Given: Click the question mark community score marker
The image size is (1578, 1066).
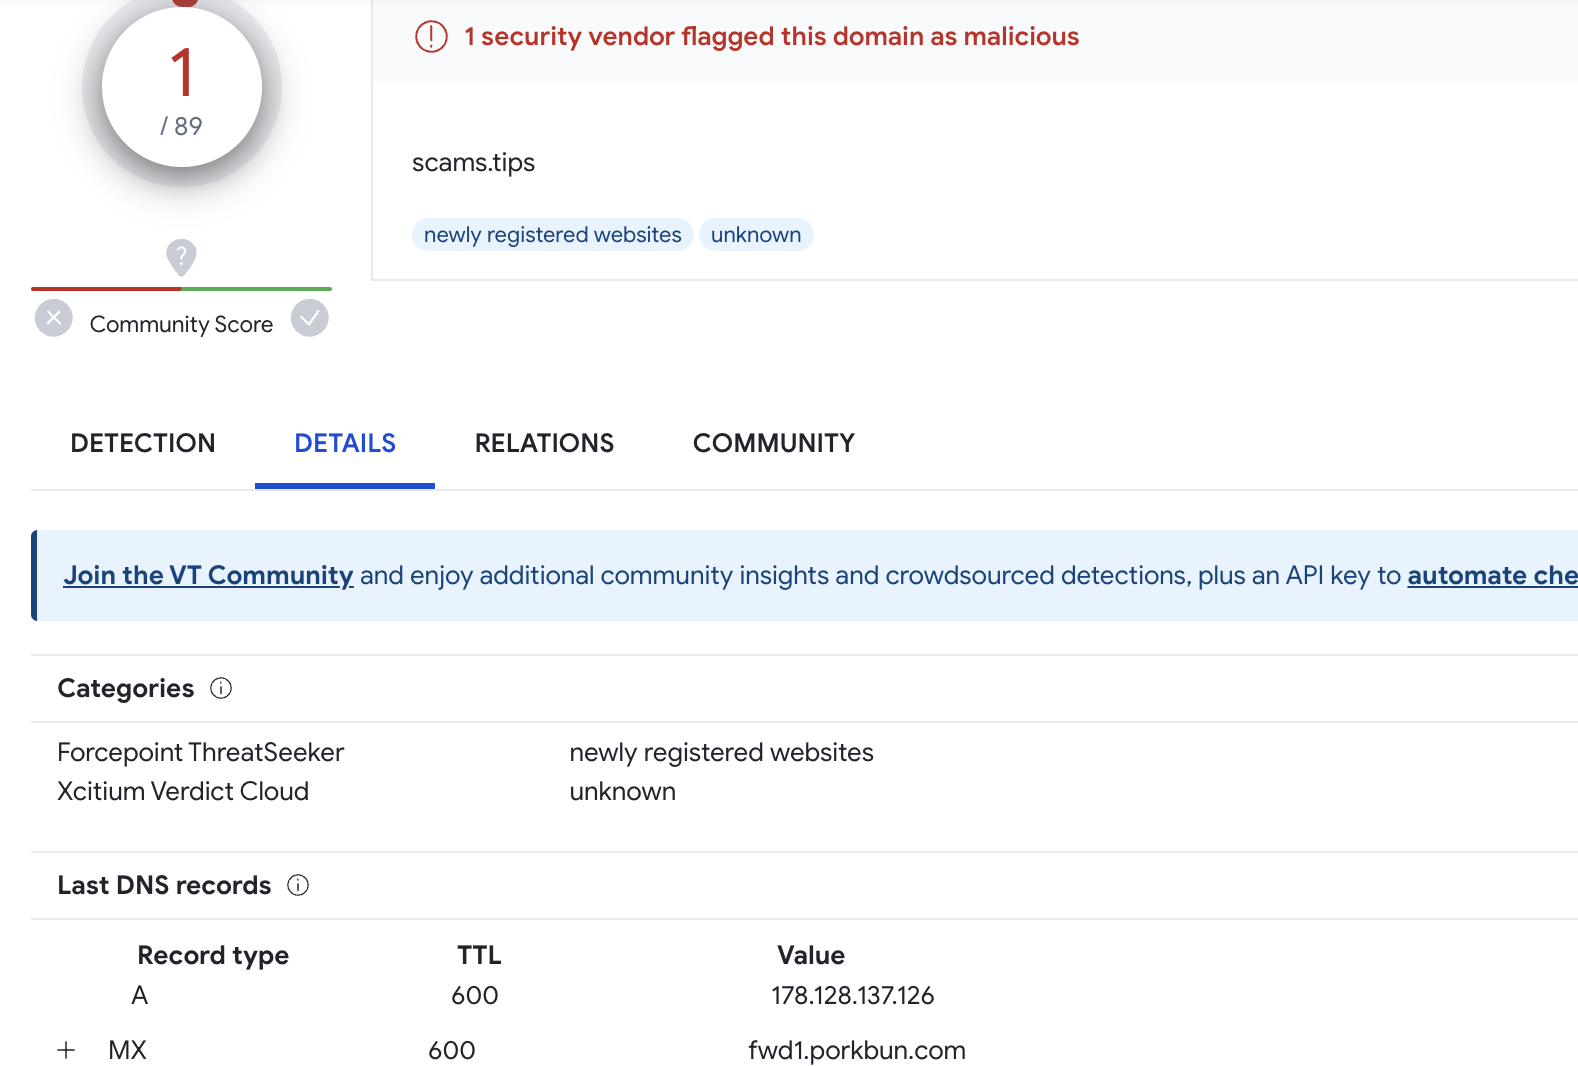Looking at the screenshot, I should point(181,257).
